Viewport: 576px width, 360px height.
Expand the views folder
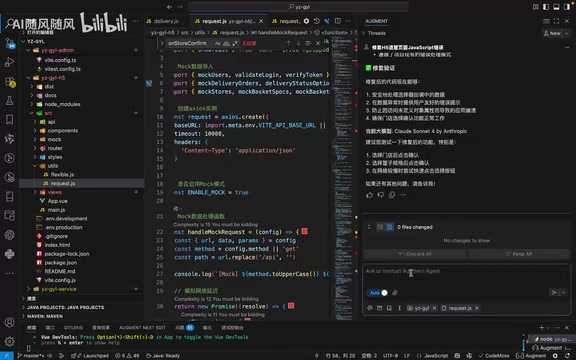pos(35,192)
